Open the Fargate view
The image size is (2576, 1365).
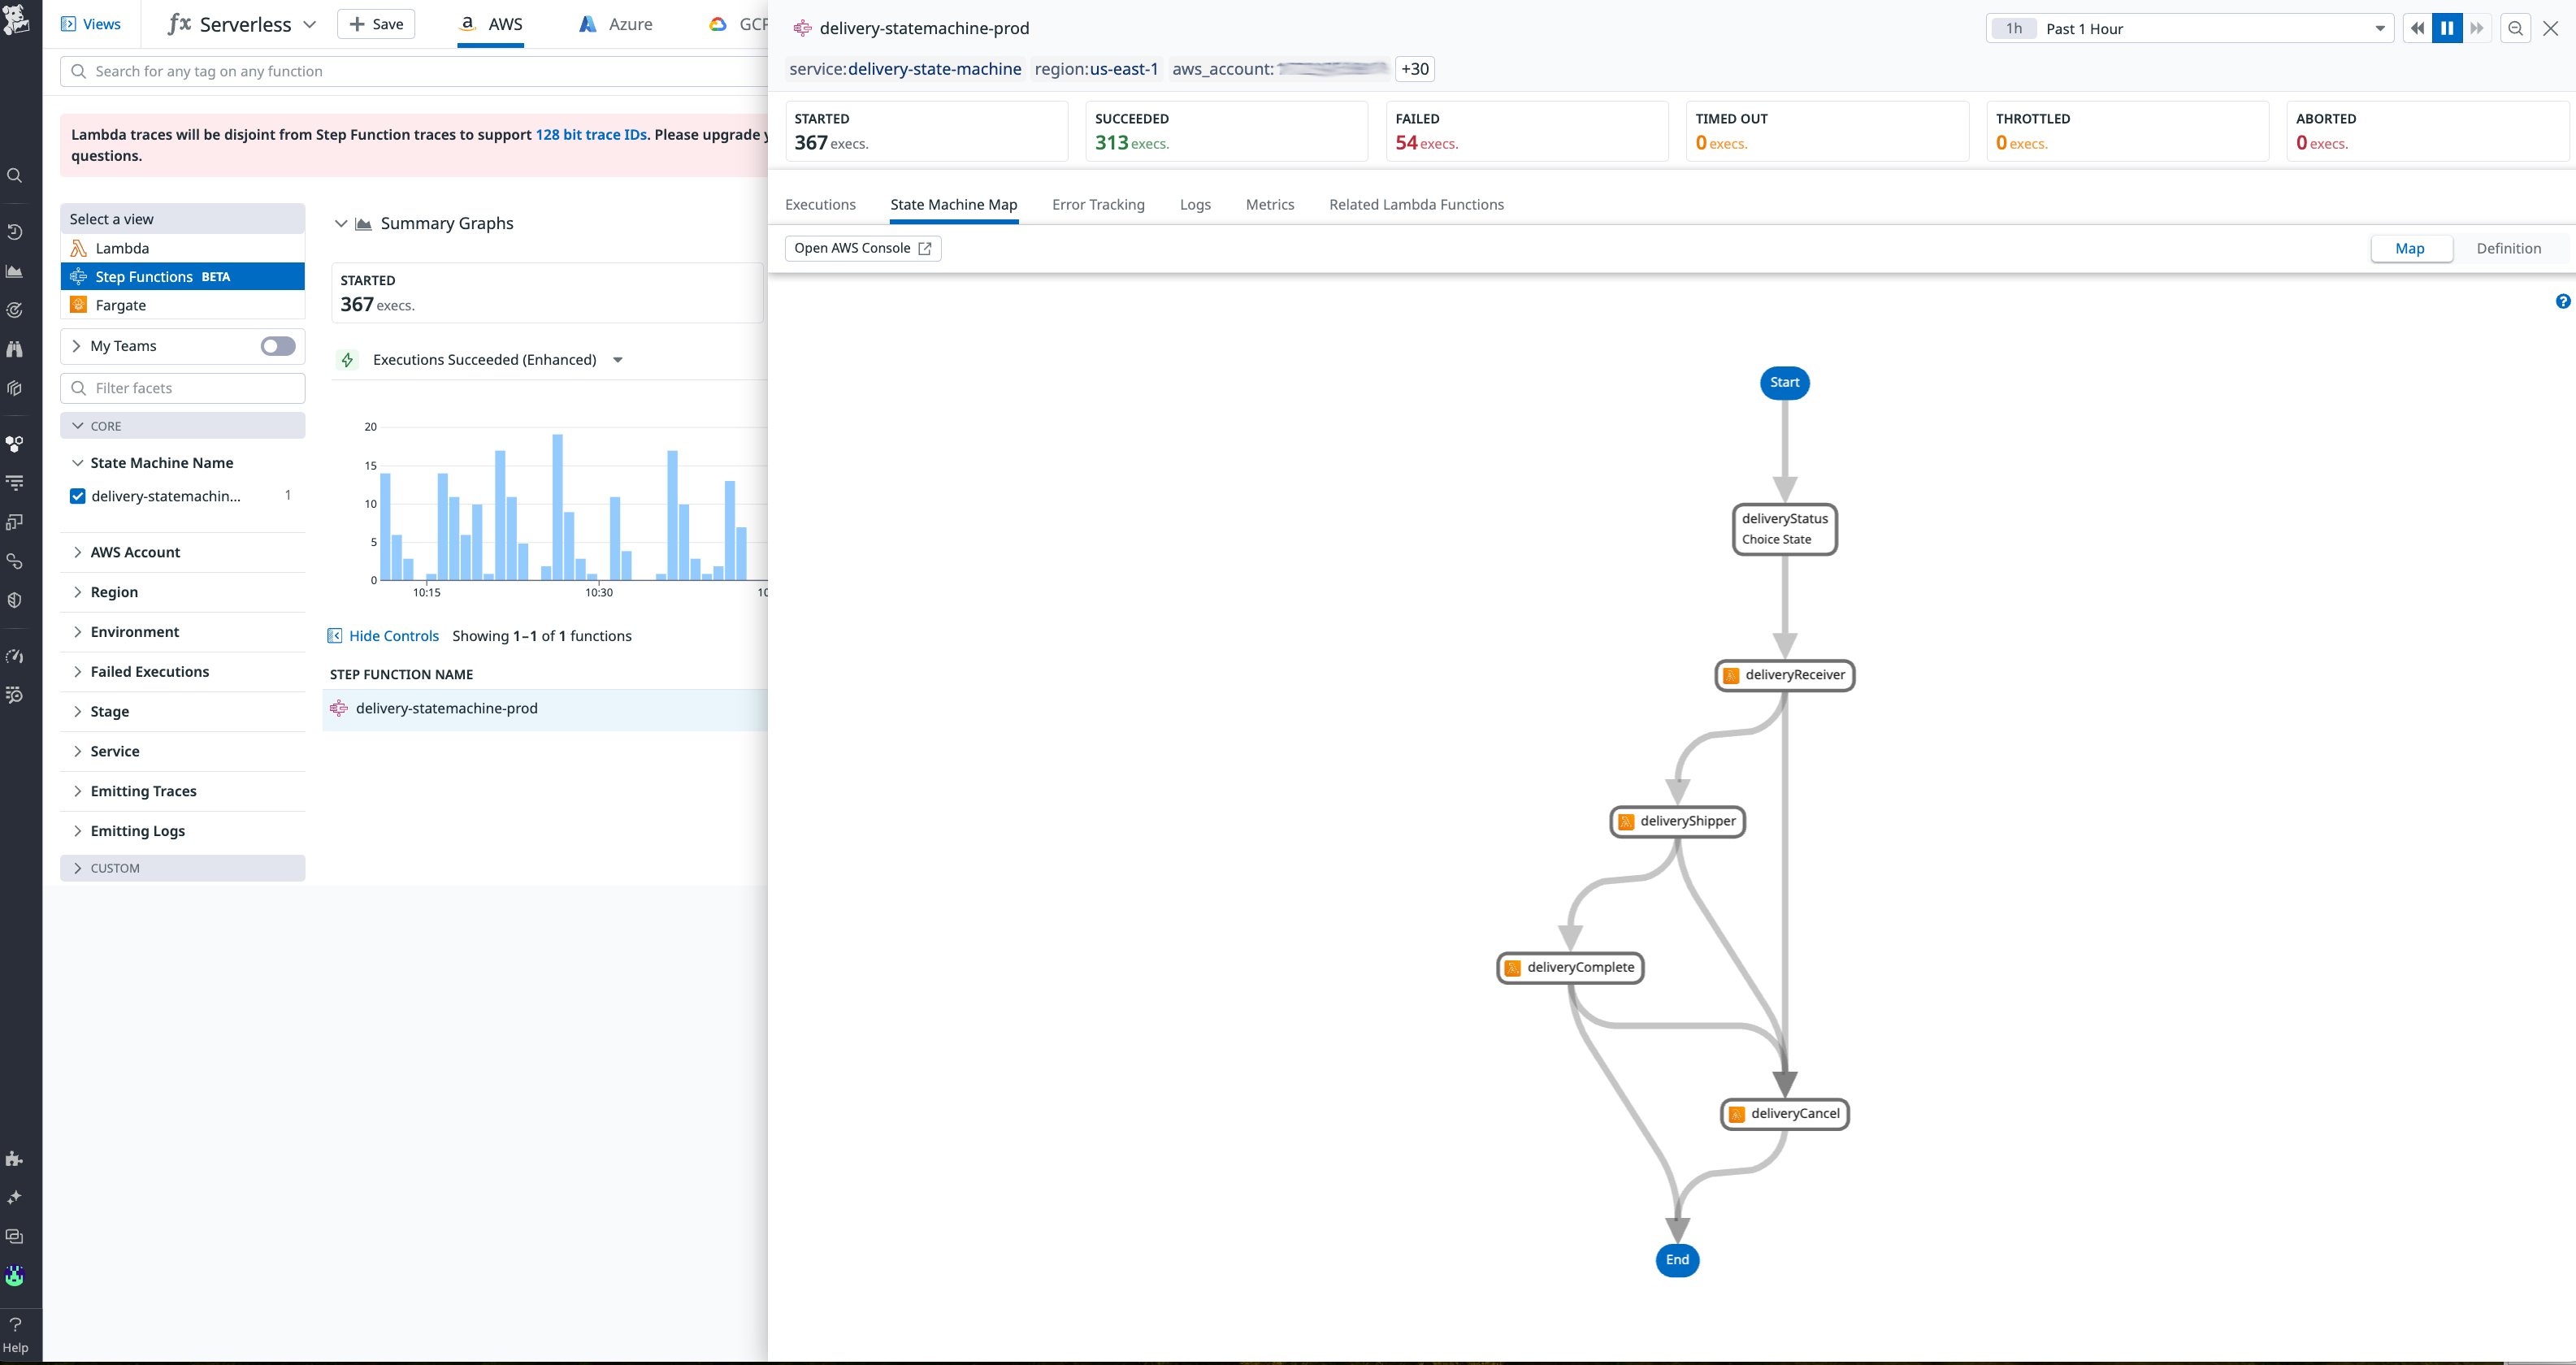[120, 305]
